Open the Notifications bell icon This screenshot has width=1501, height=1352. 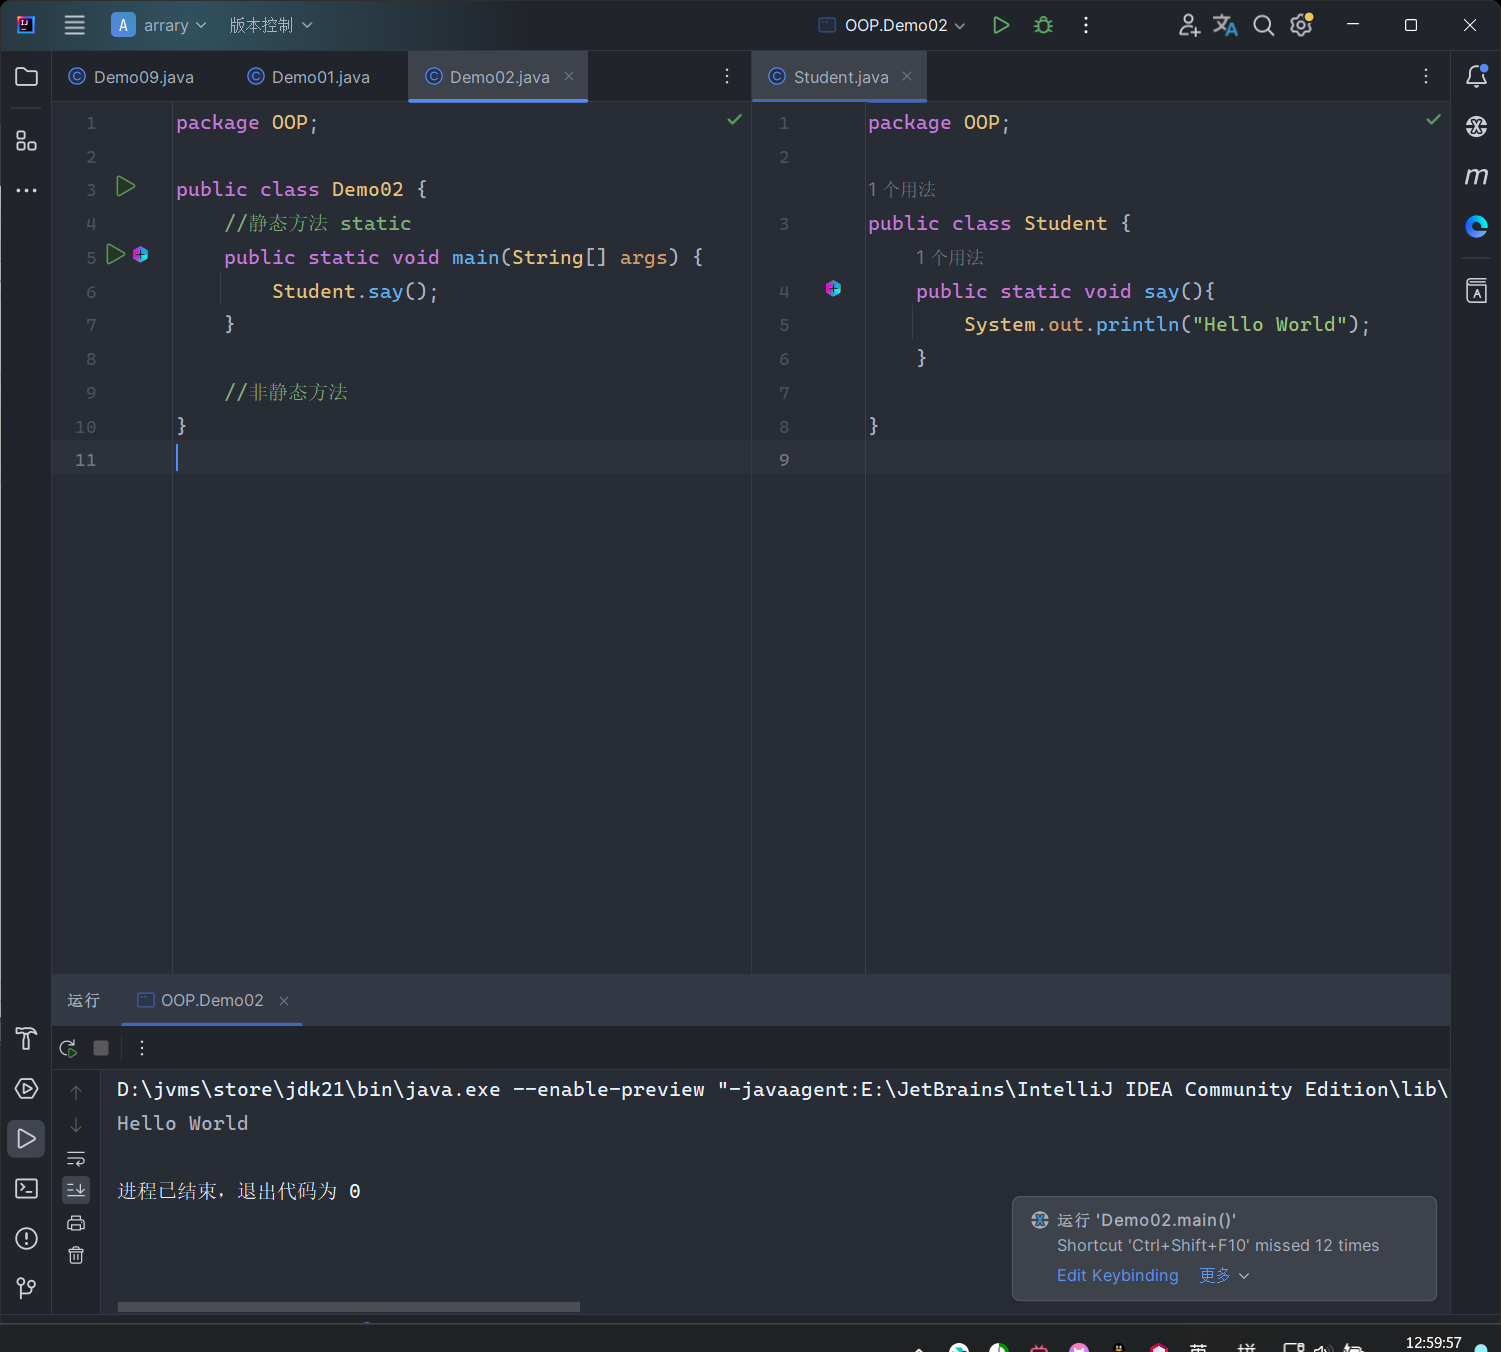(1476, 77)
